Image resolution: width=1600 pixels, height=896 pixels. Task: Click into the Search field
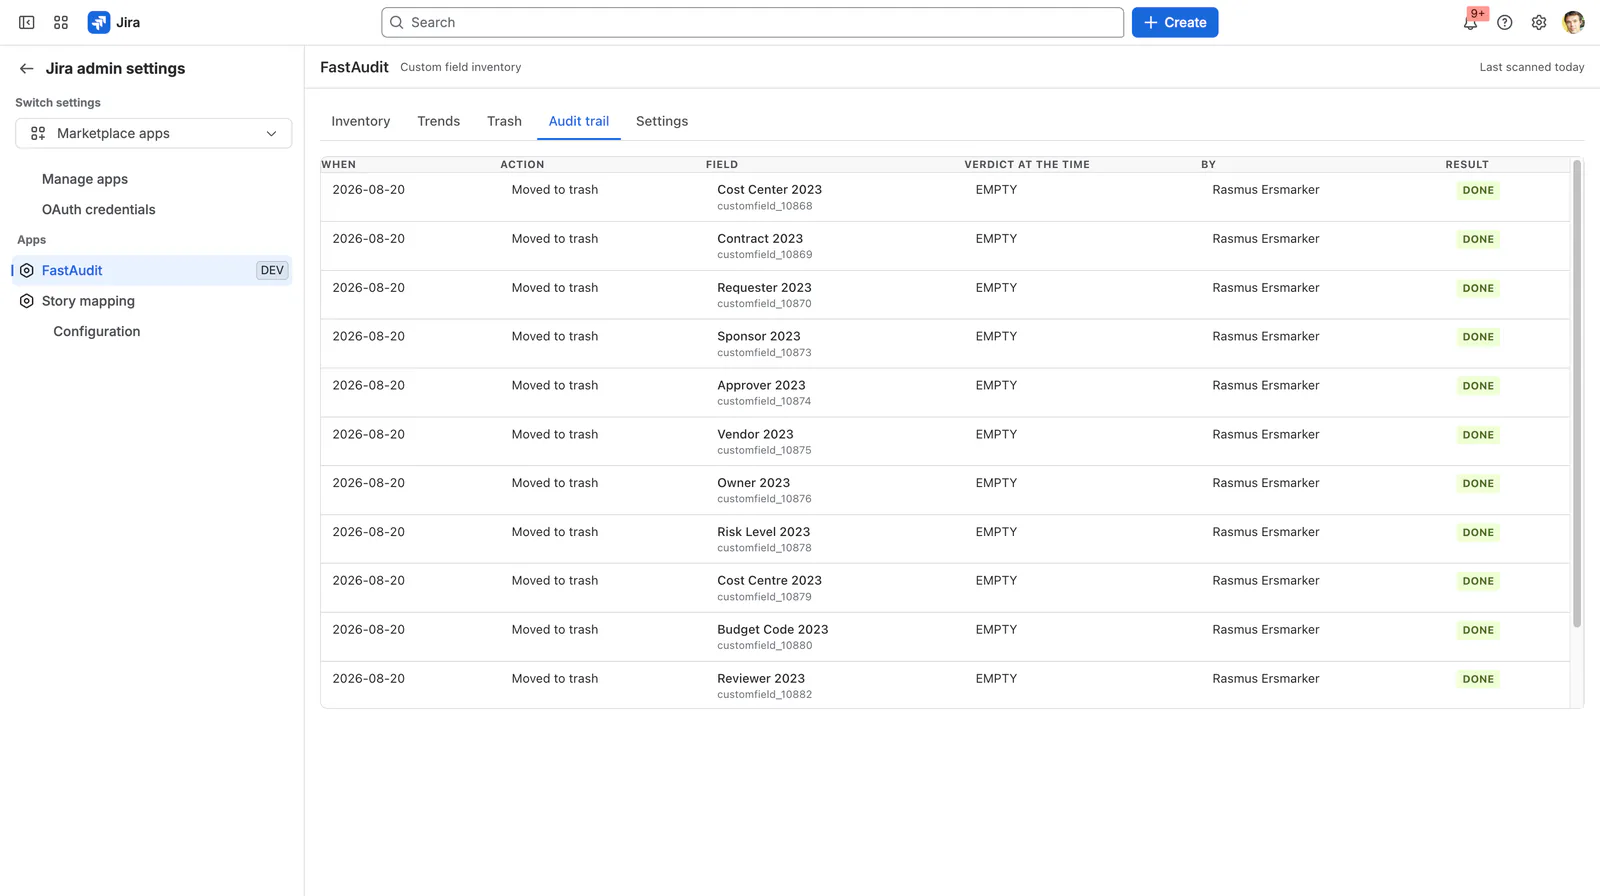tap(752, 22)
